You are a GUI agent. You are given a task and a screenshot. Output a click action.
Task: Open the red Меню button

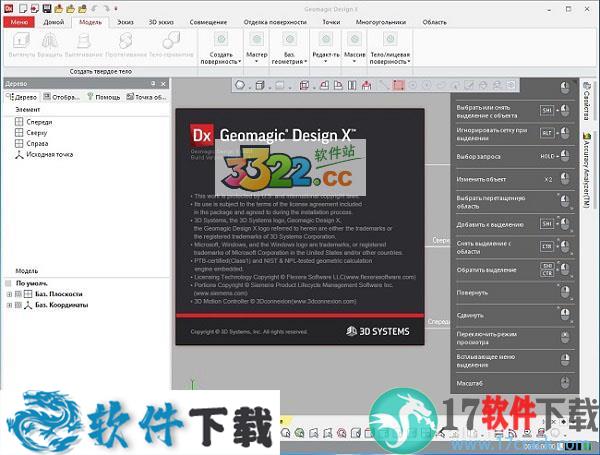click(x=19, y=22)
